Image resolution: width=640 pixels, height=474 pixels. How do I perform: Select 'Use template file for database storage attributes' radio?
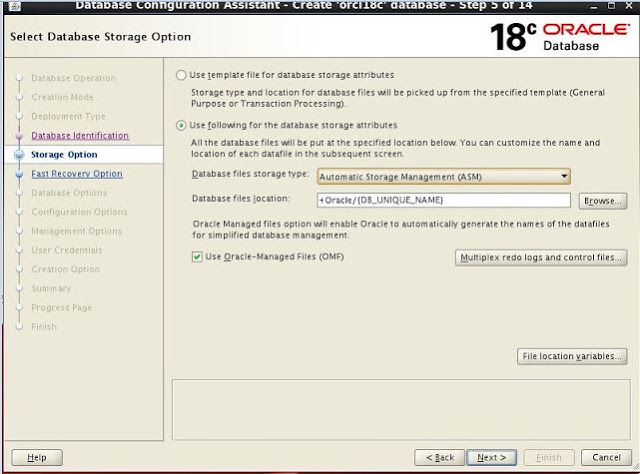click(181, 75)
